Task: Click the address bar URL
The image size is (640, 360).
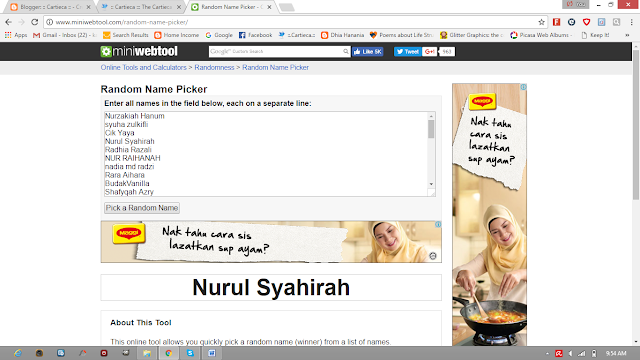Action: (x=122, y=22)
